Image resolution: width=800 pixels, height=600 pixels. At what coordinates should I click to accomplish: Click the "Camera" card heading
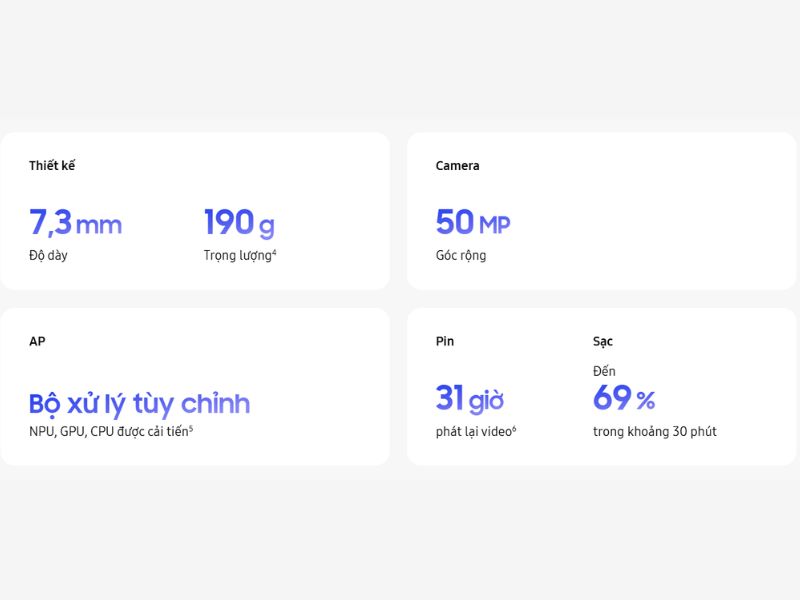pos(457,166)
